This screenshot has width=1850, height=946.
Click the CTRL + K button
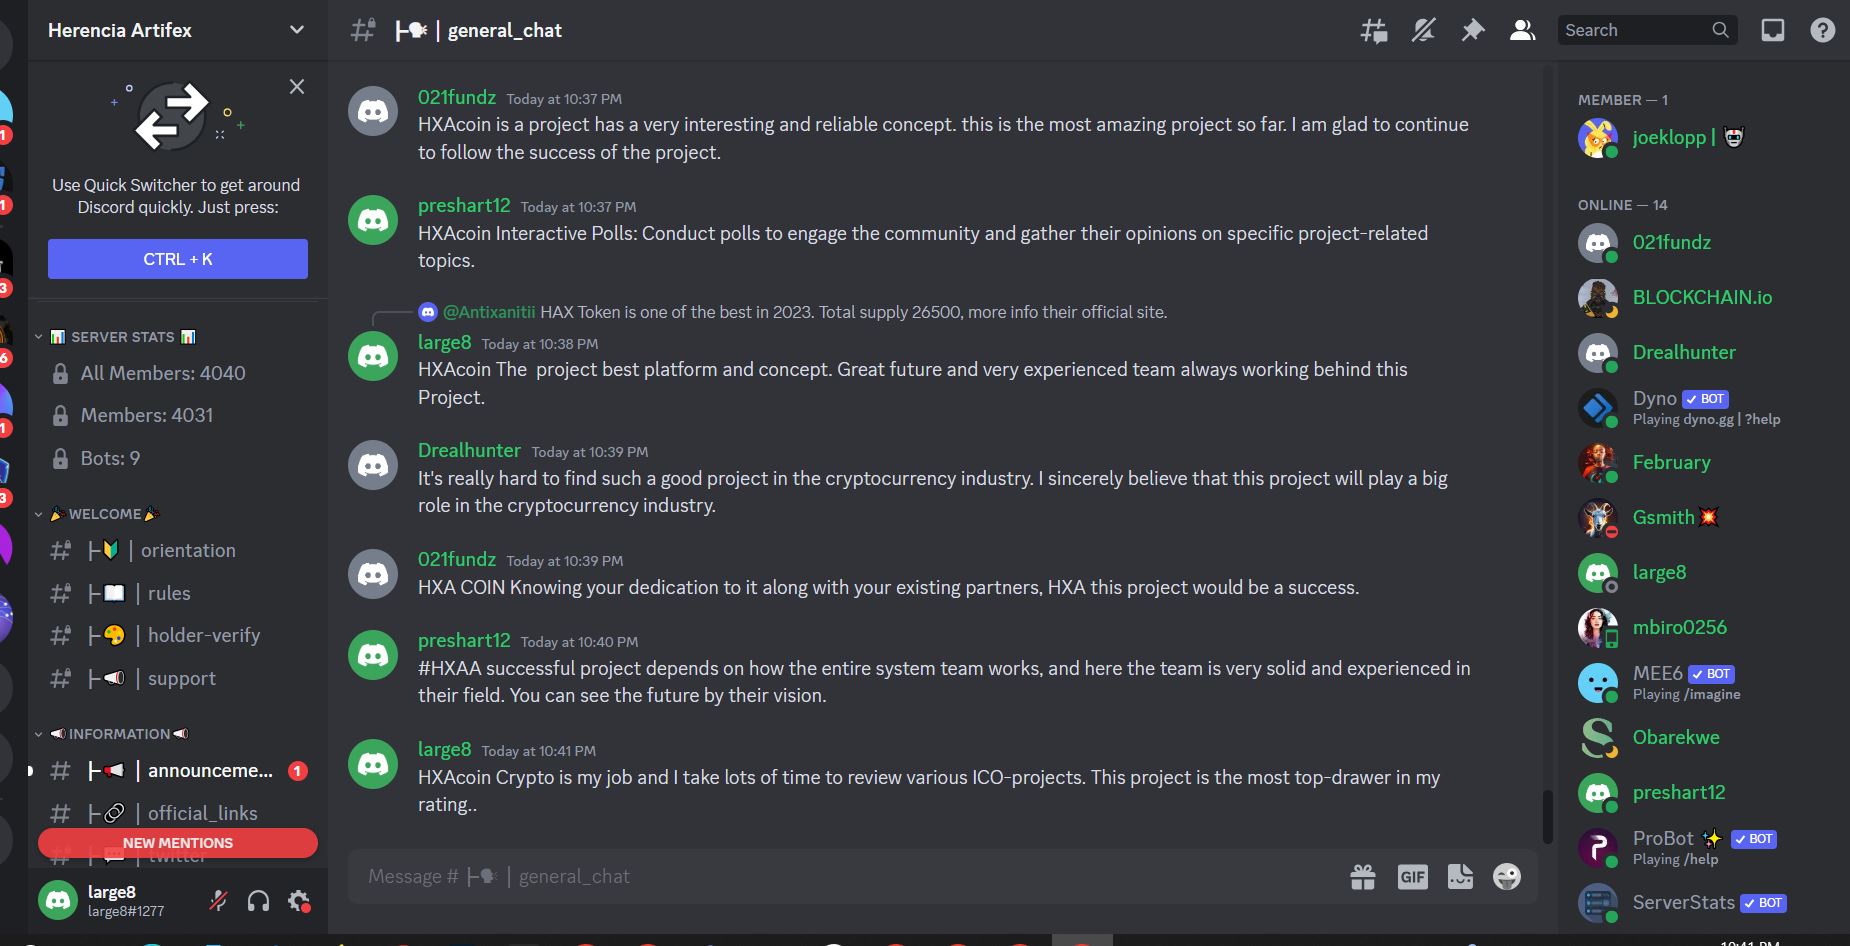[x=178, y=259]
